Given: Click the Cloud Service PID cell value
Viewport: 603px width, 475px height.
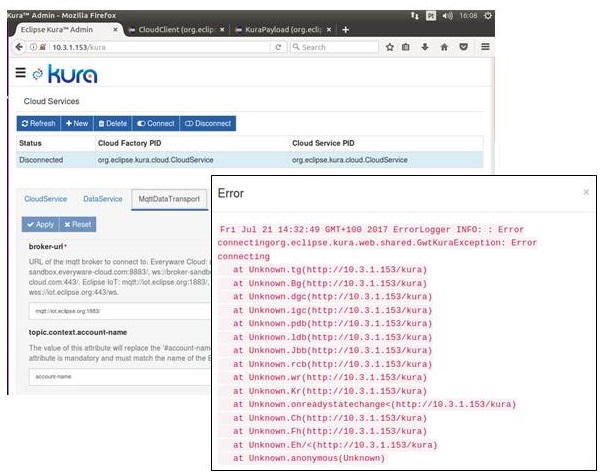Looking at the screenshot, I should (350, 160).
